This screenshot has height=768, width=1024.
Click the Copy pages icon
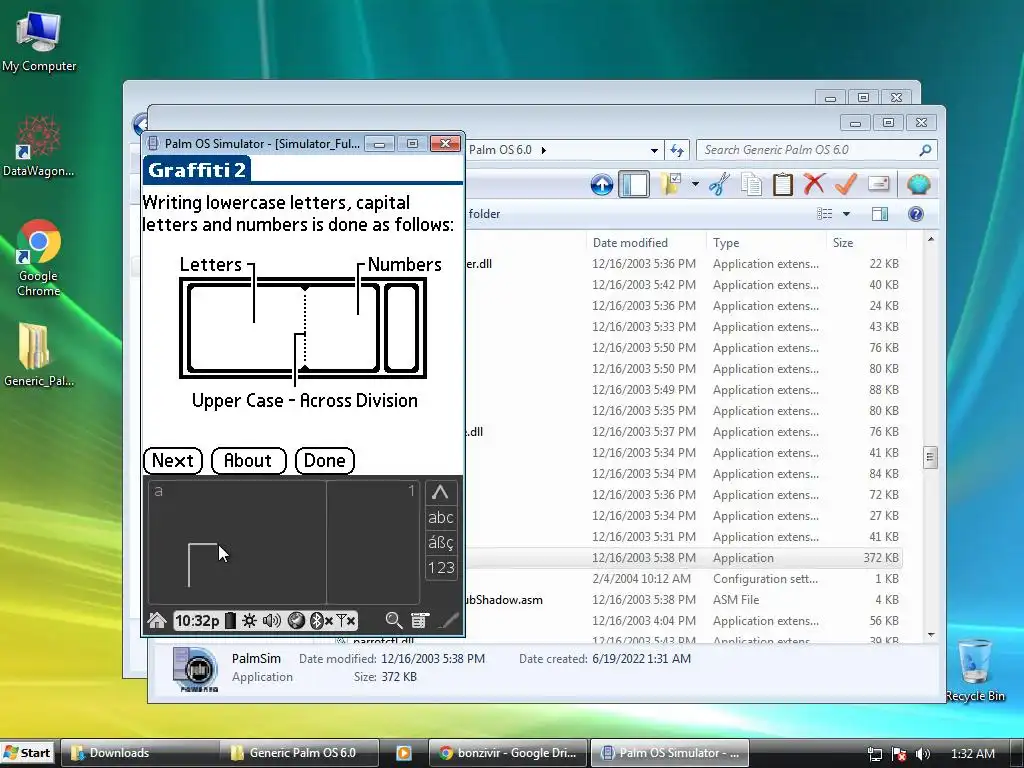(x=751, y=185)
